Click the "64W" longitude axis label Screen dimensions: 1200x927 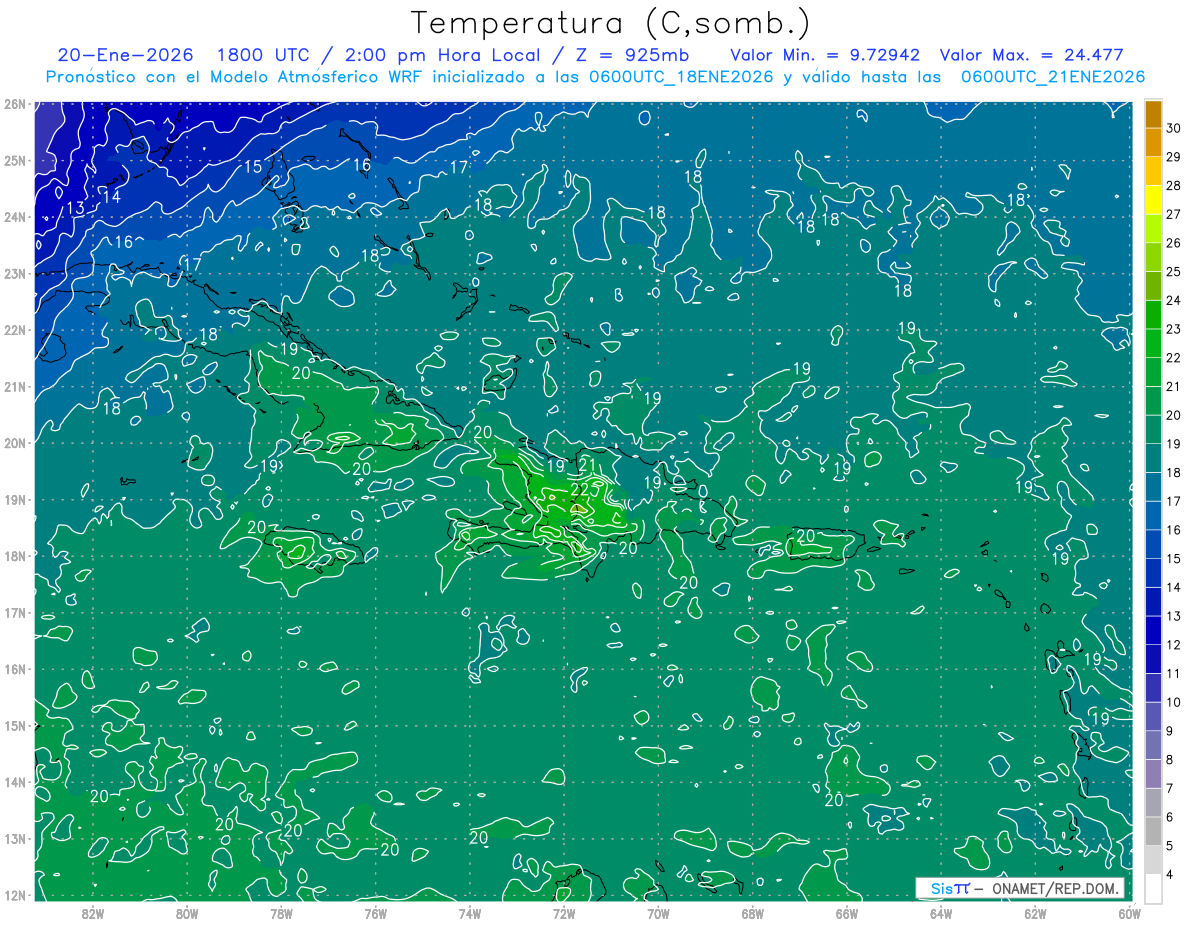pyautogui.click(x=940, y=913)
